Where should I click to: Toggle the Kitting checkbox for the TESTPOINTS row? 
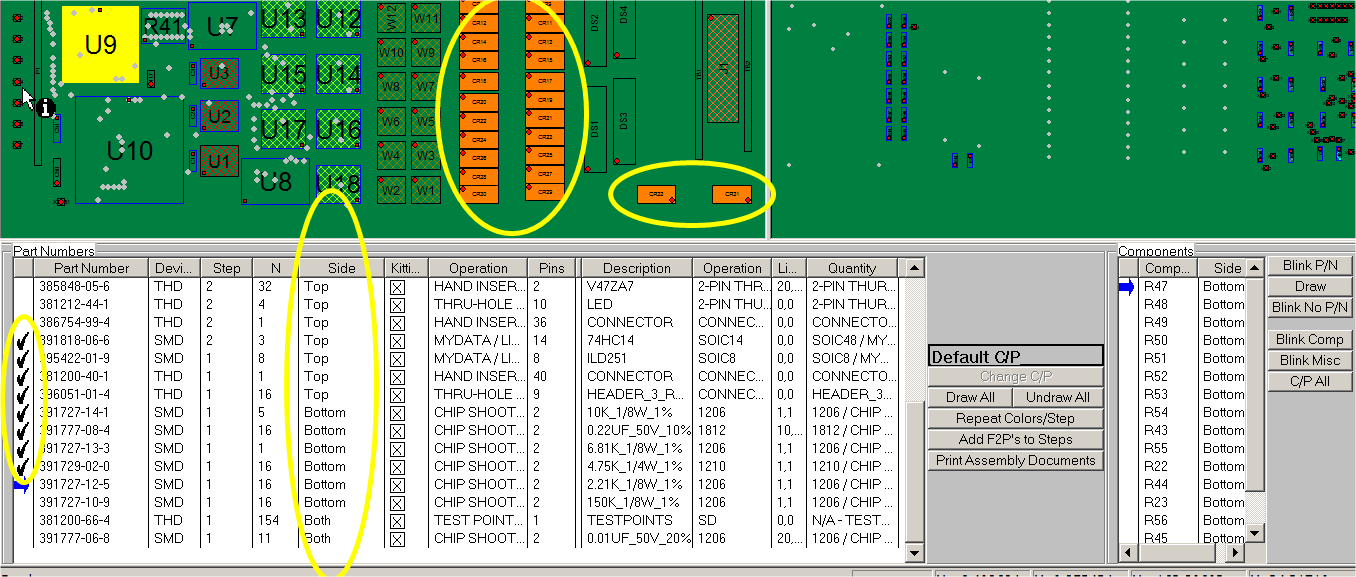pyautogui.click(x=397, y=521)
